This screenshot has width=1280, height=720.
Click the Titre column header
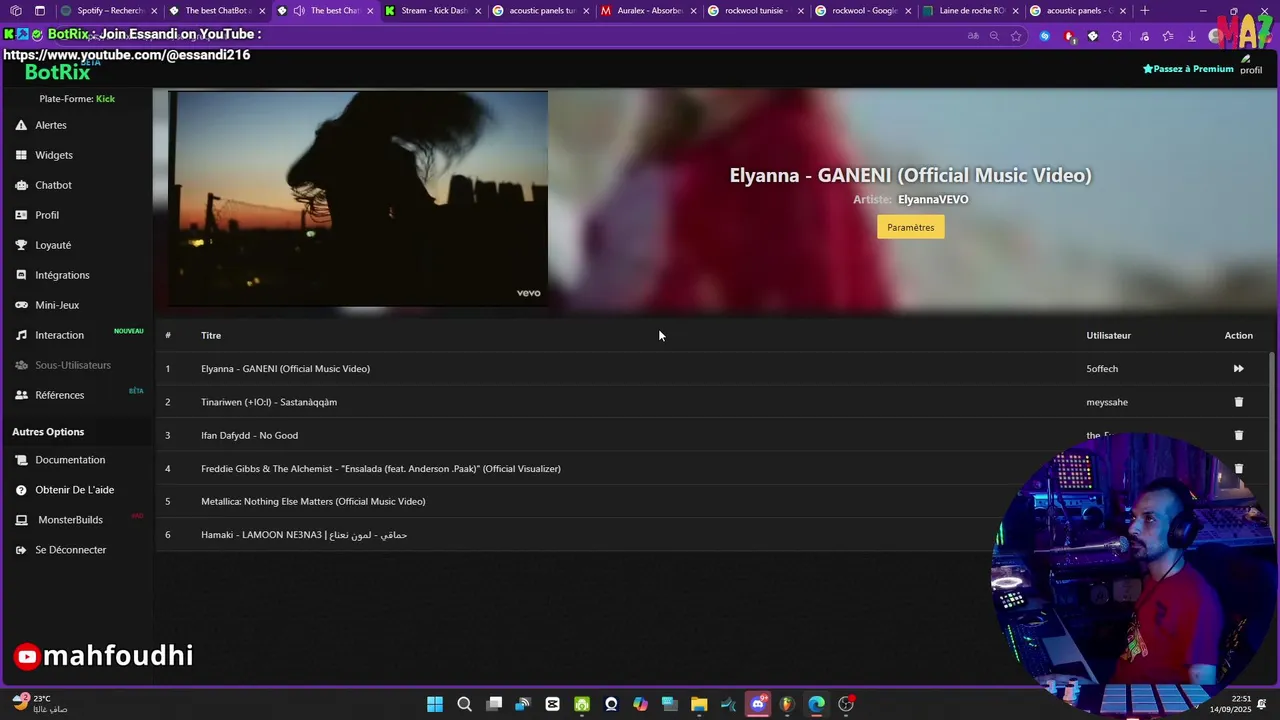click(x=211, y=335)
